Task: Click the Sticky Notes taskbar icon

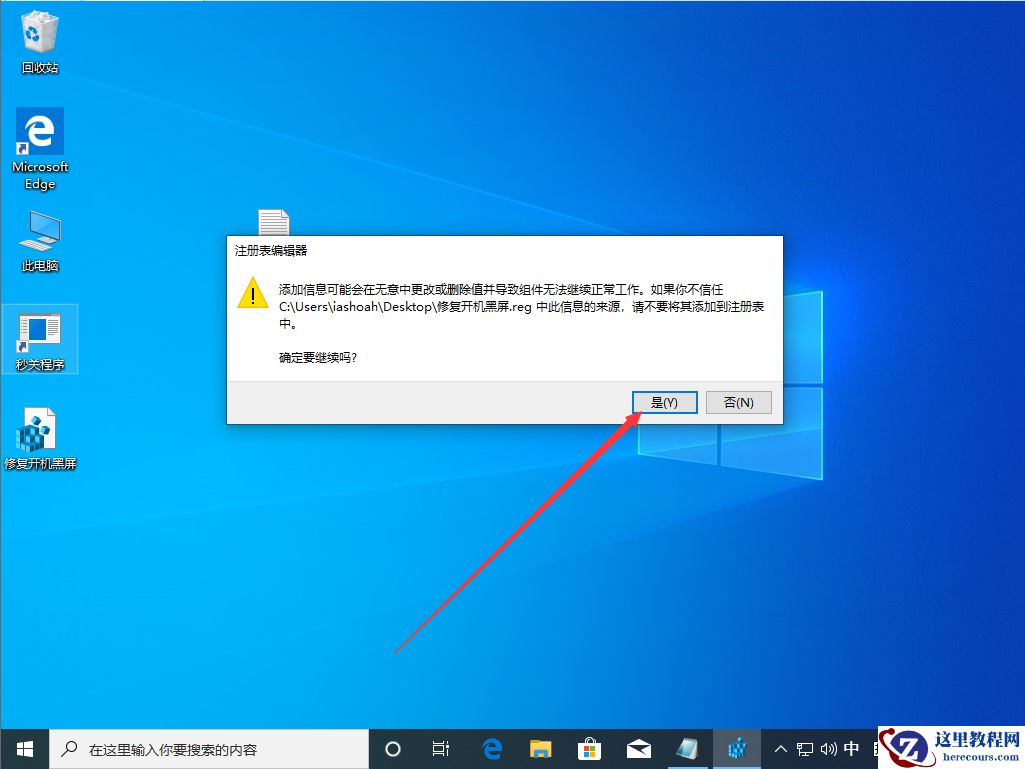Action: coord(688,748)
